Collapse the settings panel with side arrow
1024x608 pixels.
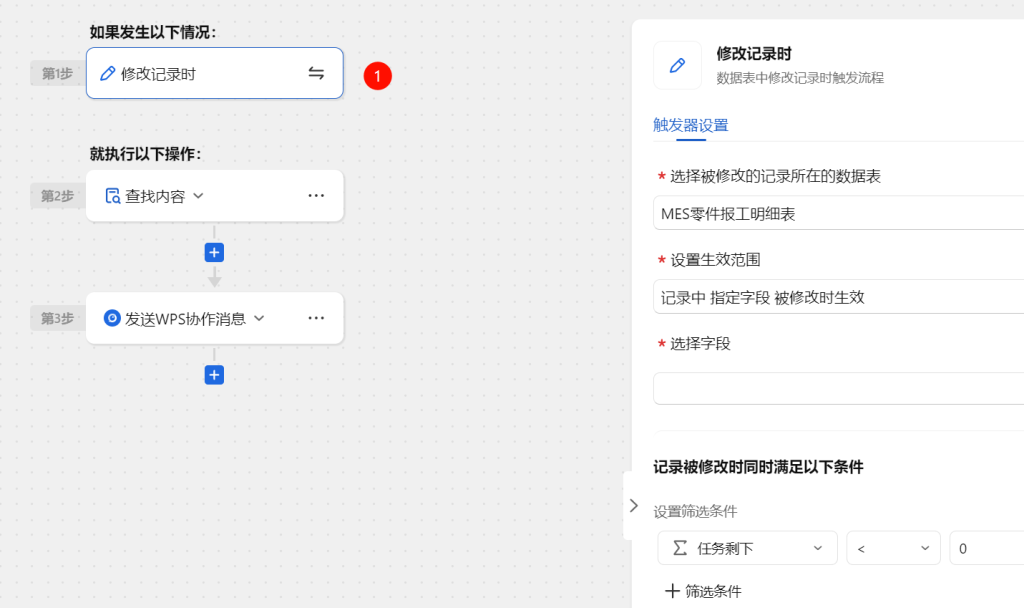tap(633, 505)
